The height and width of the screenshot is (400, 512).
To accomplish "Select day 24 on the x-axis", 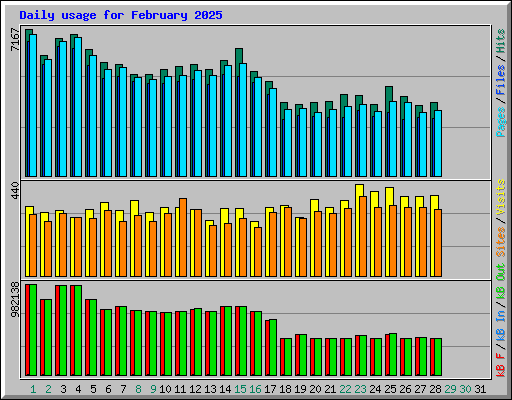I will click(x=375, y=389).
